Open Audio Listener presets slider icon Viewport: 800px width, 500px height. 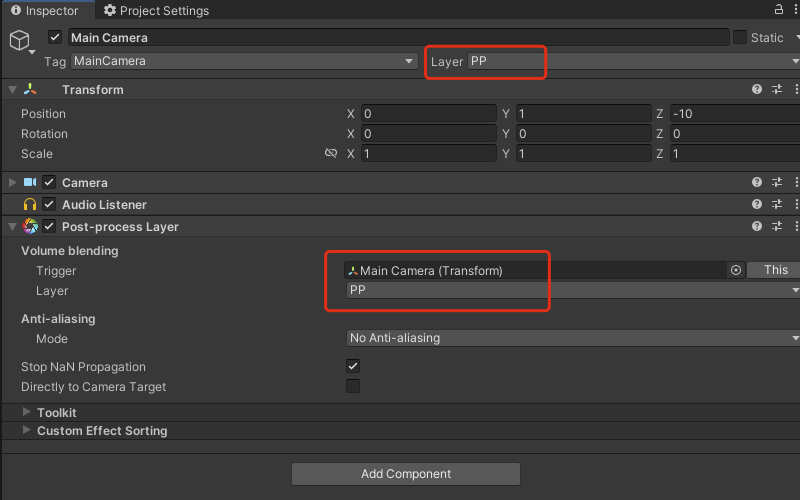777,204
